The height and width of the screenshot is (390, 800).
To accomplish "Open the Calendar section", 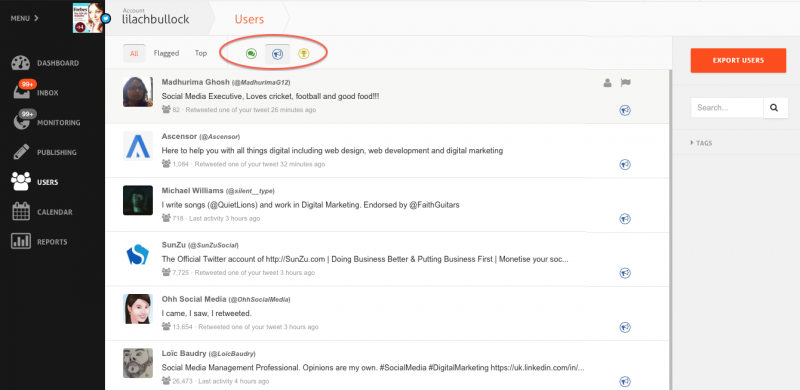I will click(x=42, y=212).
